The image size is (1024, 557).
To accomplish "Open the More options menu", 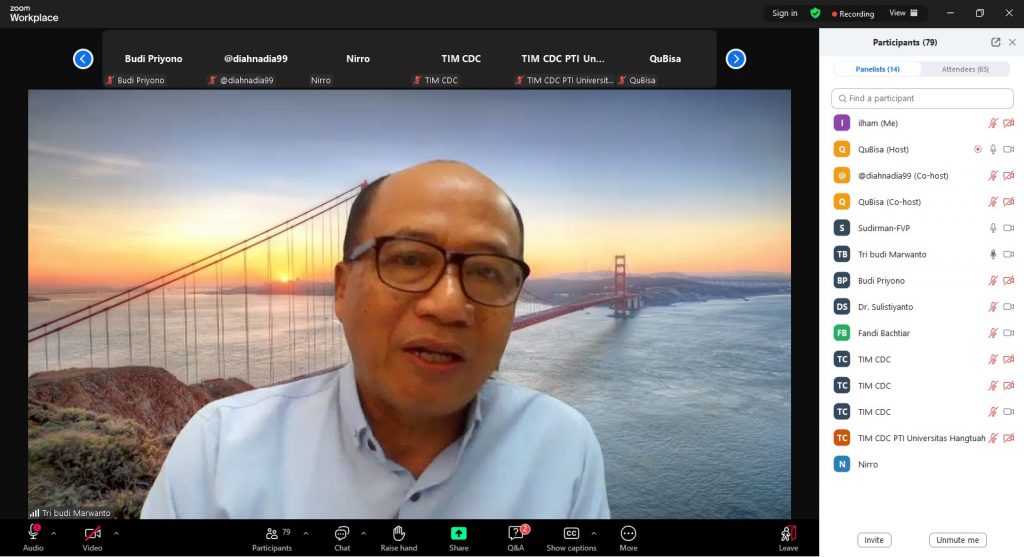I will (x=628, y=534).
